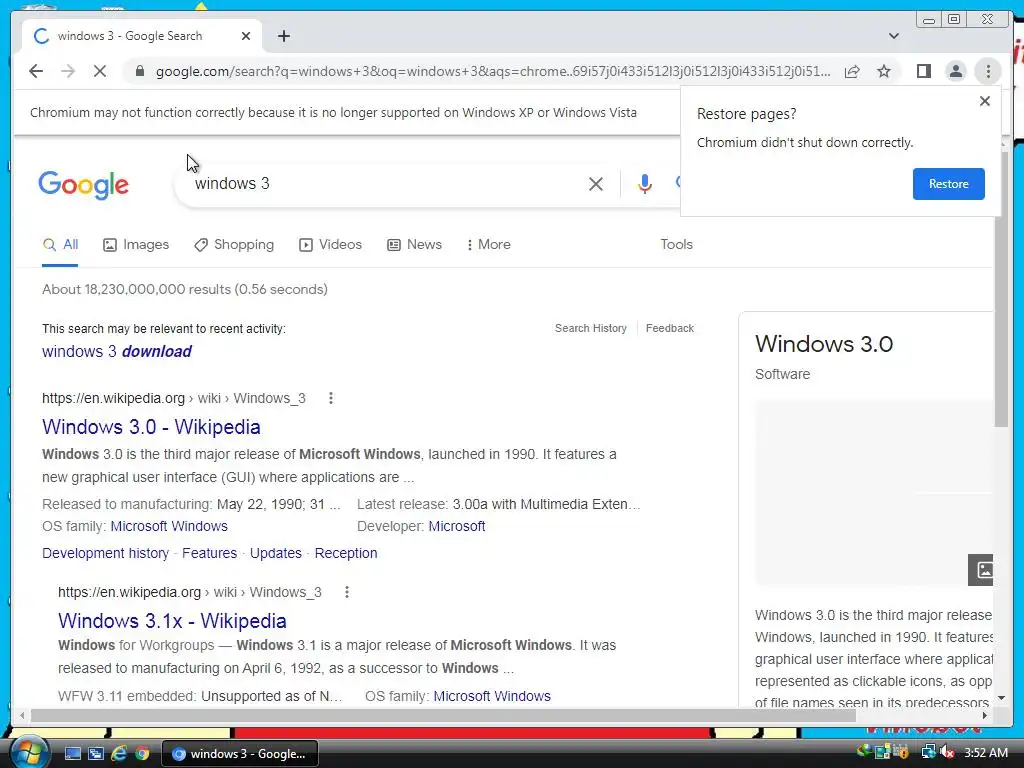Select windows 3 - Google taskbar button
Screen dimensions: 1024x768
239,754
